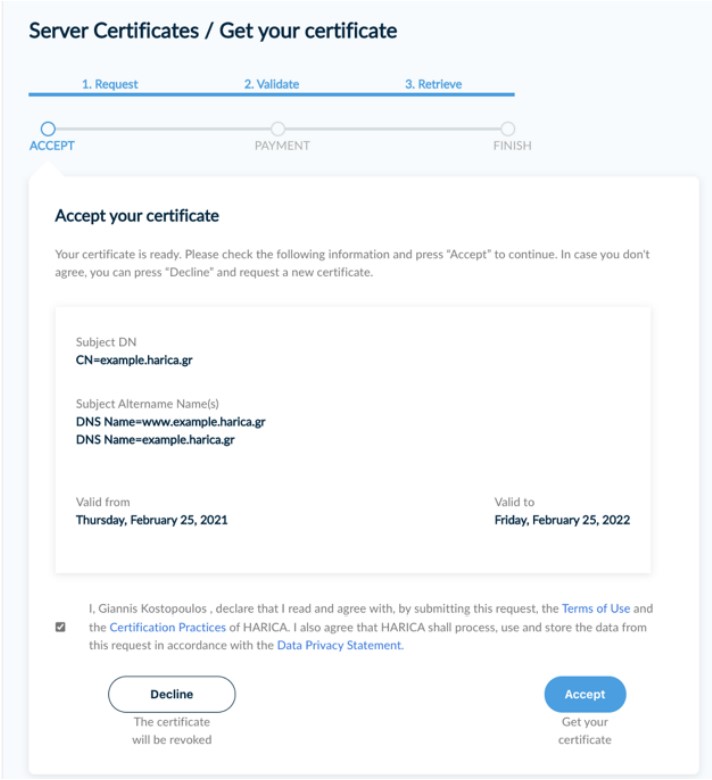Go to the 3. Retrieve tab

(x=433, y=84)
